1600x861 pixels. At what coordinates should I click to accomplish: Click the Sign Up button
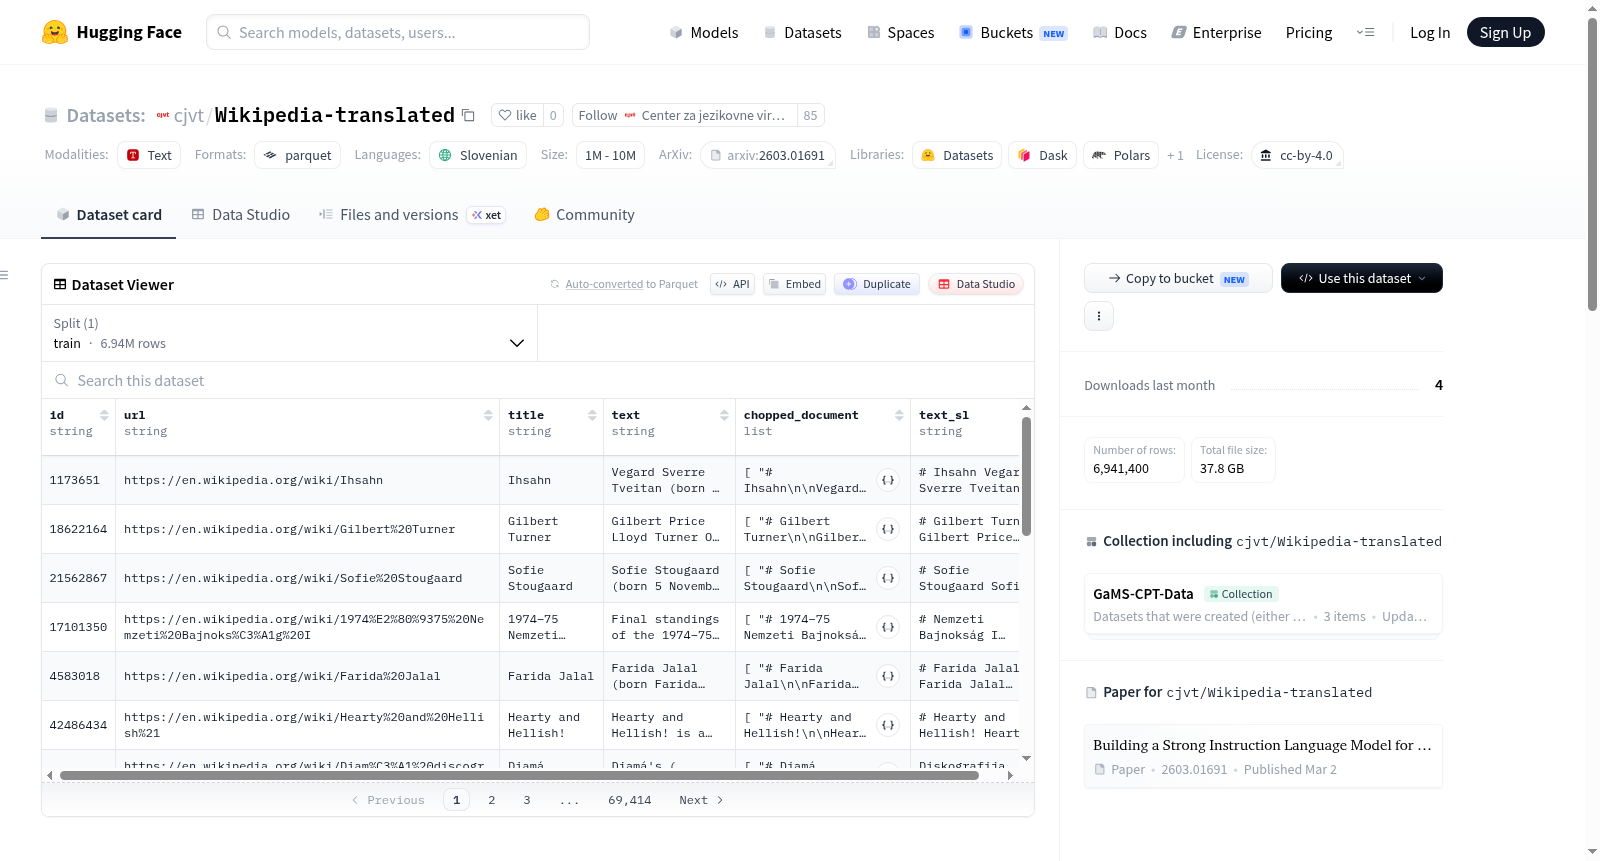pyautogui.click(x=1506, y=32)
